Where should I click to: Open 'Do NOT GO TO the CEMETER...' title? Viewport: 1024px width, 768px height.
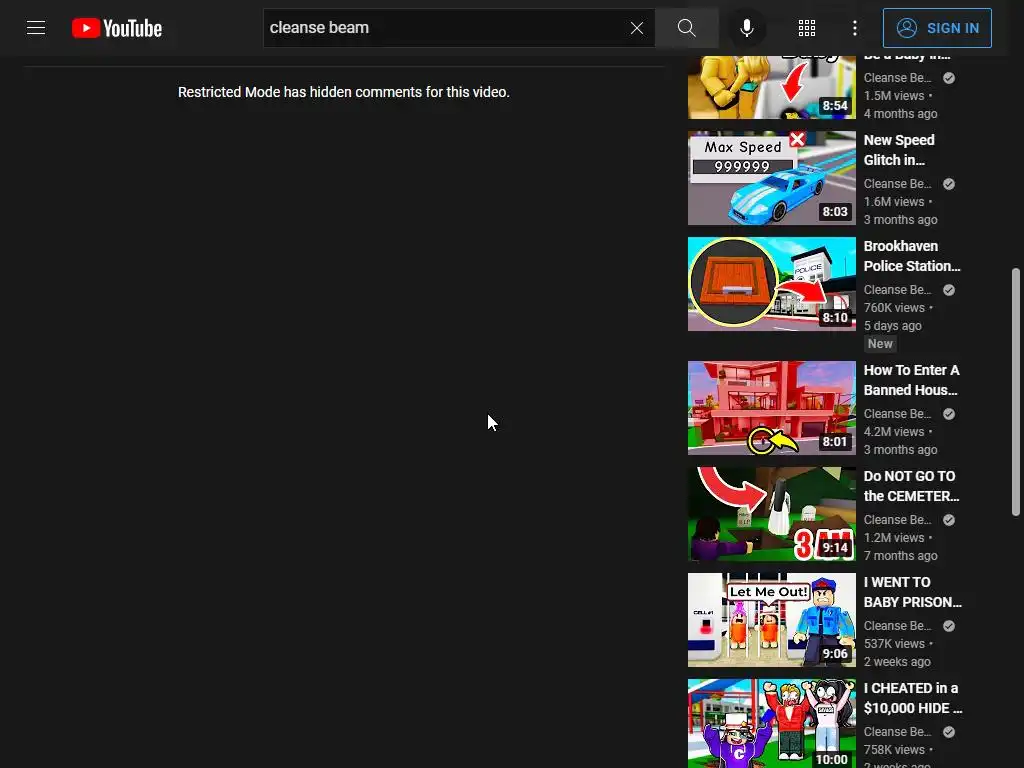pyautogui.click(x=912, y=486)
